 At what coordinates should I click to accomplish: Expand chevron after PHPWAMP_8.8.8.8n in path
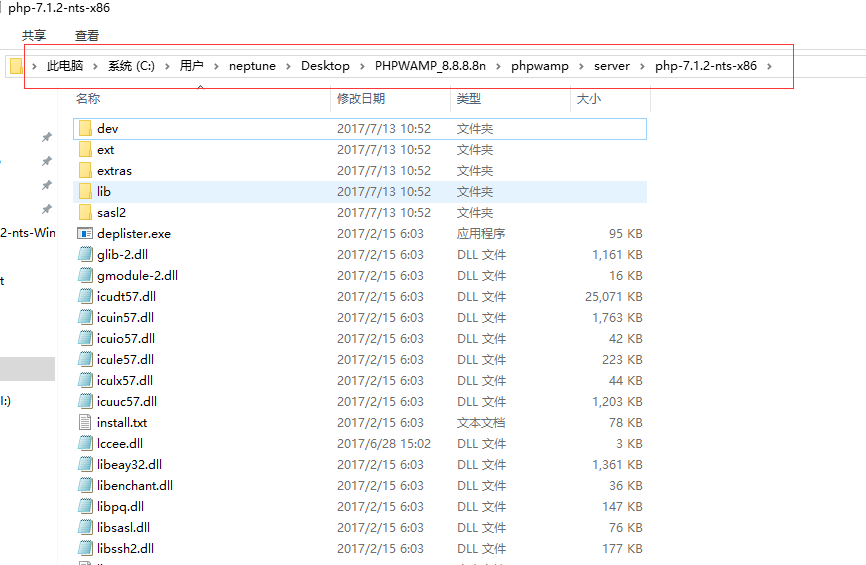pos(498,66)
